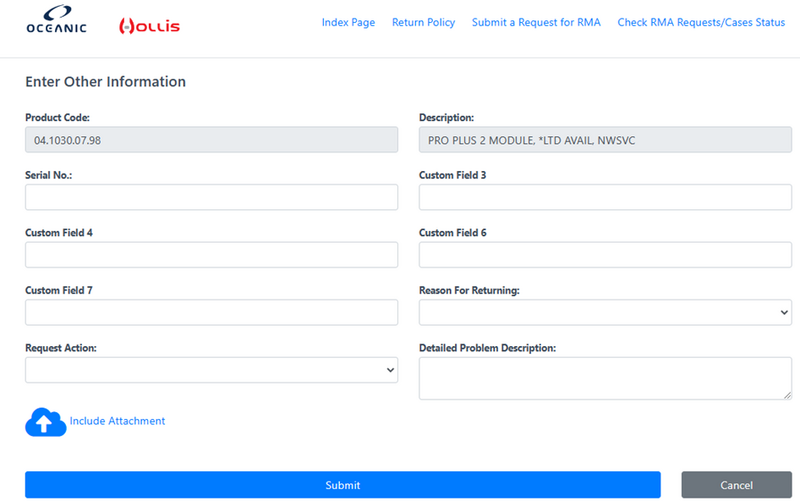
Task: Expand the Request Action dropdown
Action: 211,370
